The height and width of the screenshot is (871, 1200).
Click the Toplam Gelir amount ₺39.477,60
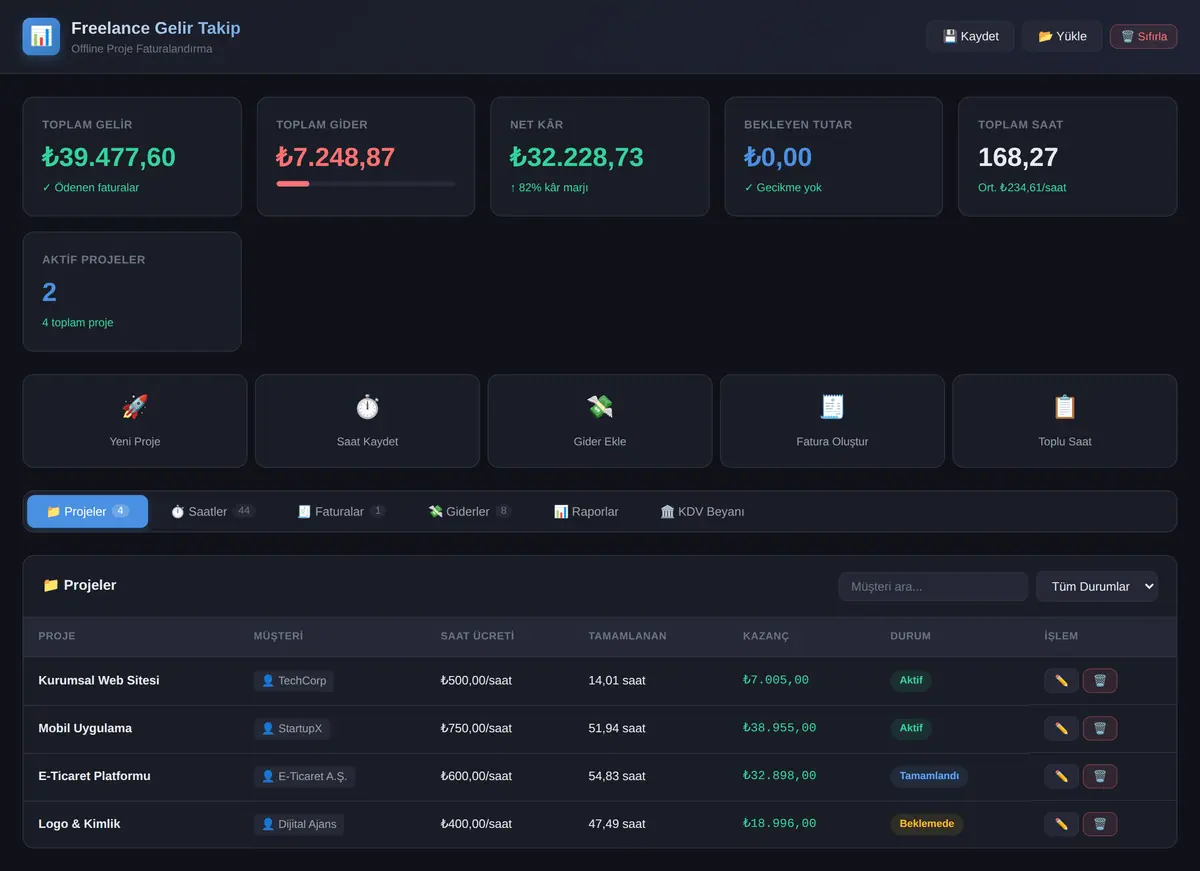(109, 157)
